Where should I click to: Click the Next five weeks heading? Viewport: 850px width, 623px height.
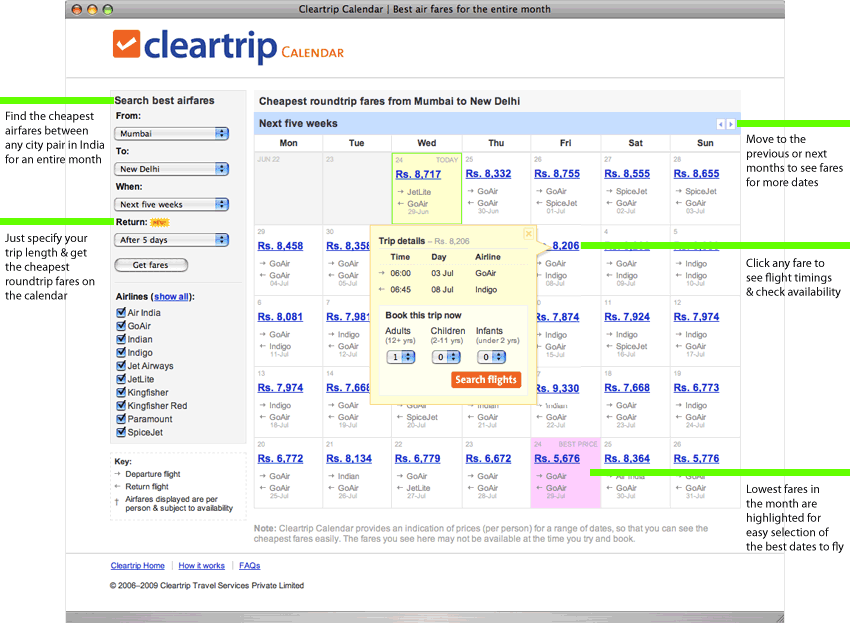[x=298, y=124]
